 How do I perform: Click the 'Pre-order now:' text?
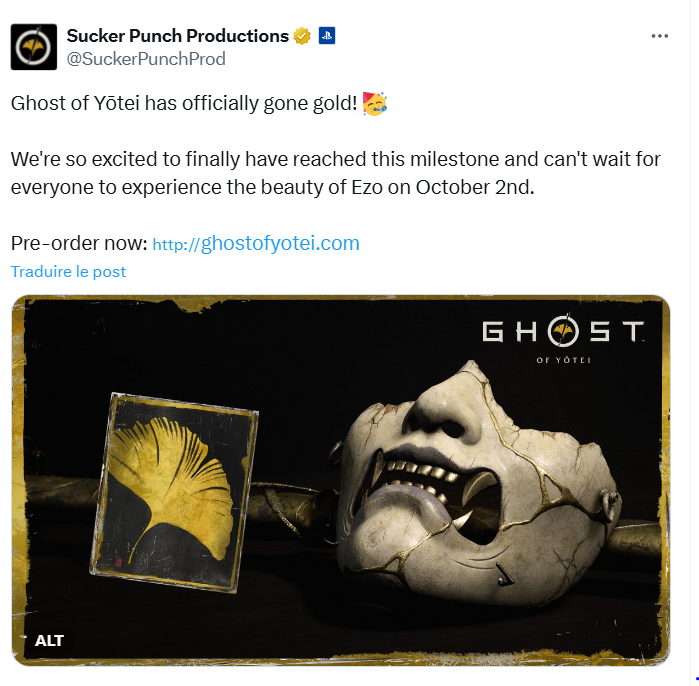pyautogui.click(x=79, y=244)
